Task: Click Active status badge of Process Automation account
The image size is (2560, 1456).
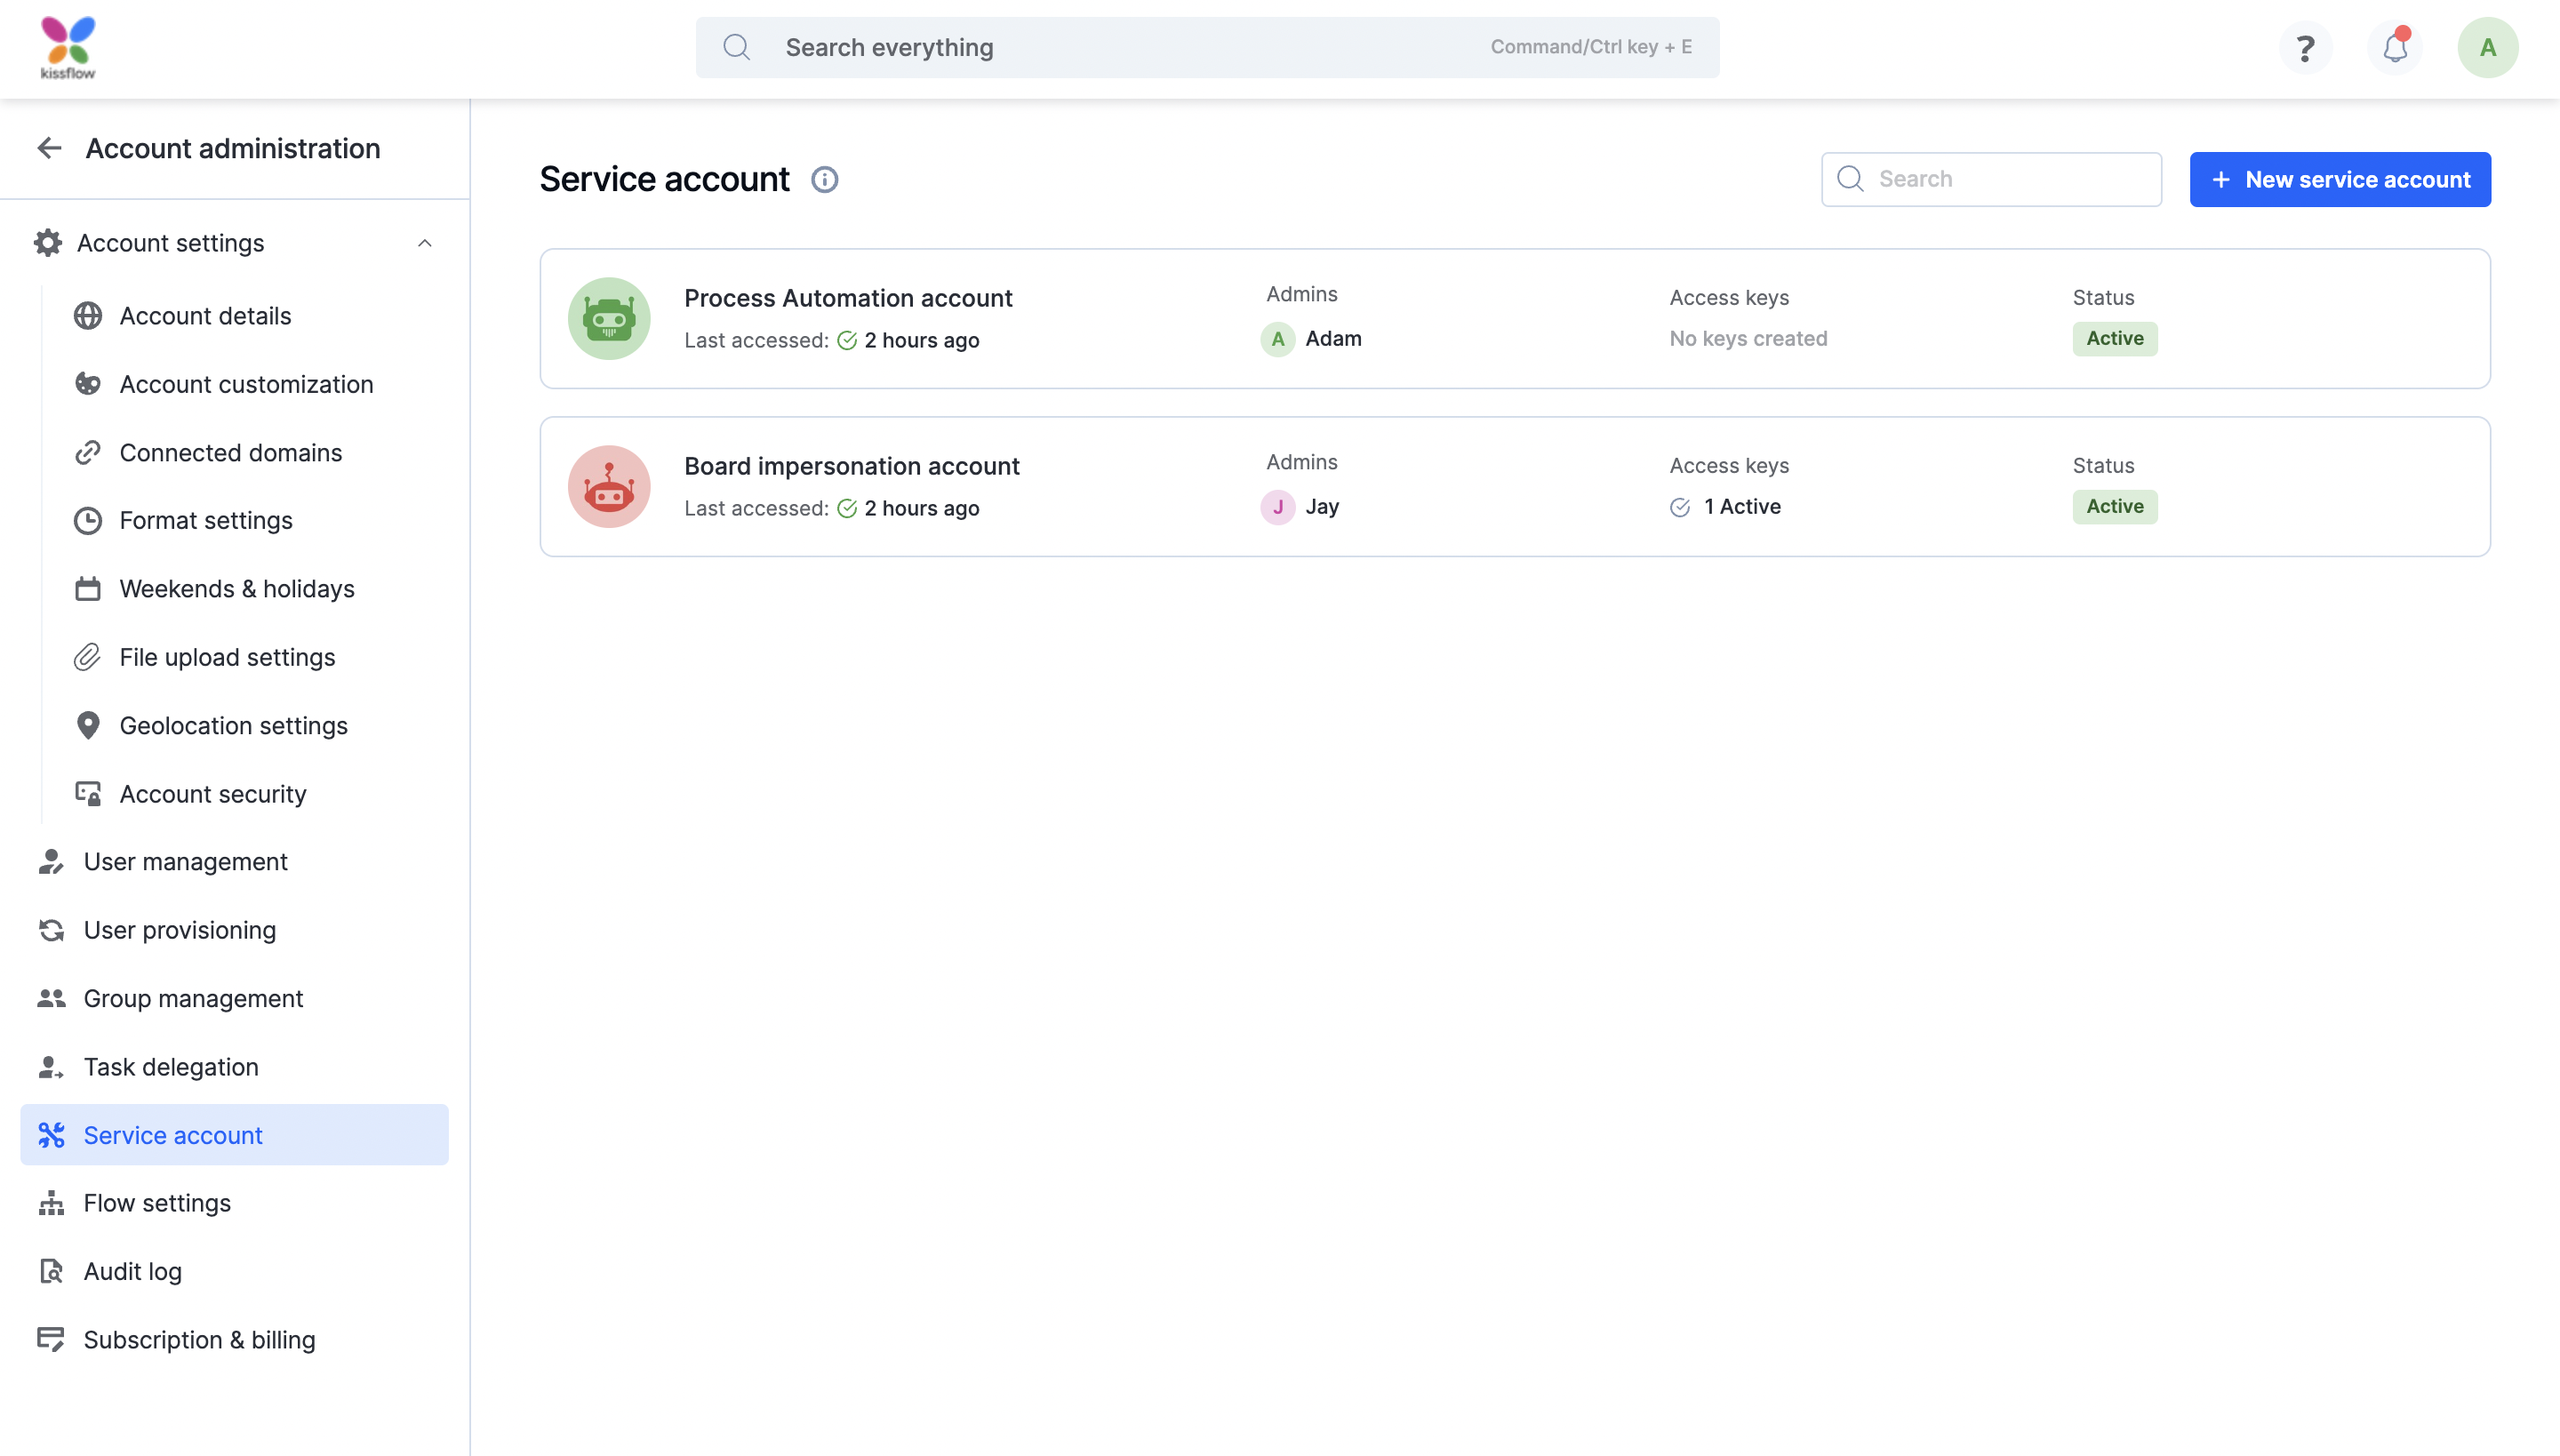Action: pos(2115,339)
